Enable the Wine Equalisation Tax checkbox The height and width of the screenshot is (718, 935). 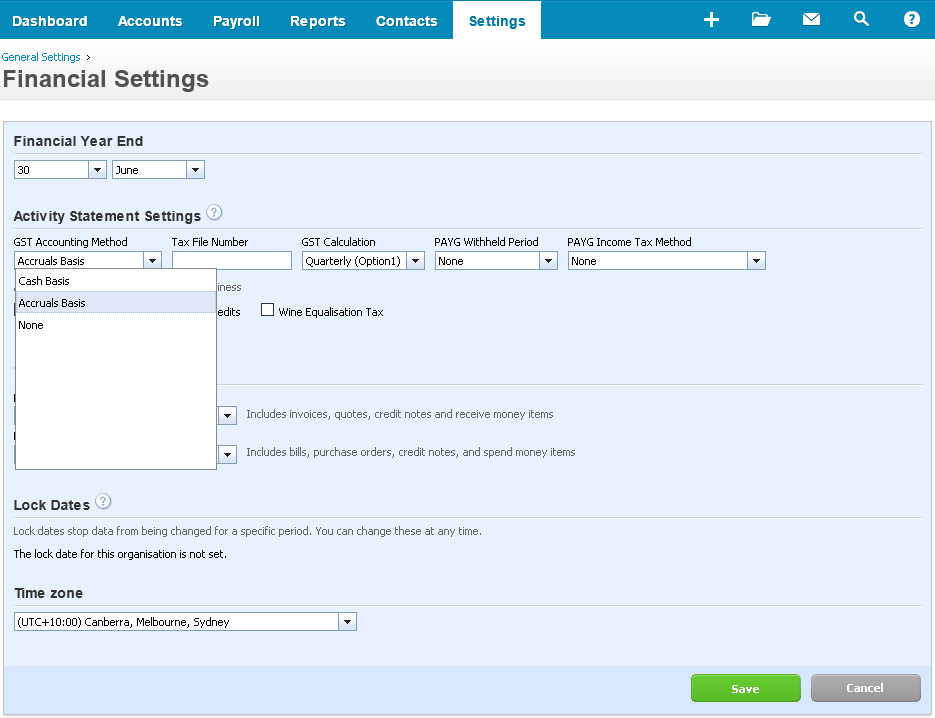click(x=268, y=311)
